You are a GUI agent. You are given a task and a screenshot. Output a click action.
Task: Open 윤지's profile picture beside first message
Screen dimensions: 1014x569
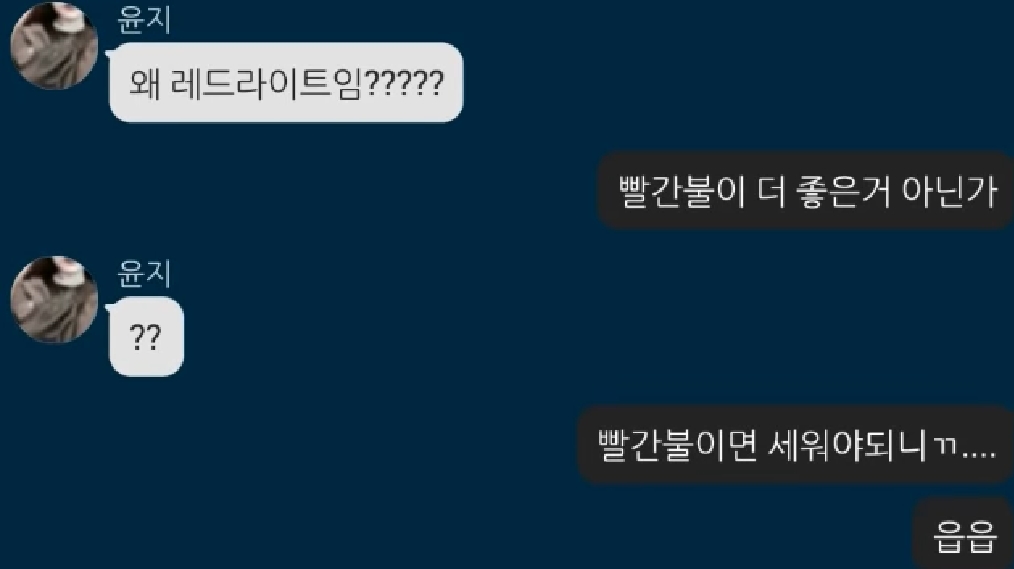[54, 45]
